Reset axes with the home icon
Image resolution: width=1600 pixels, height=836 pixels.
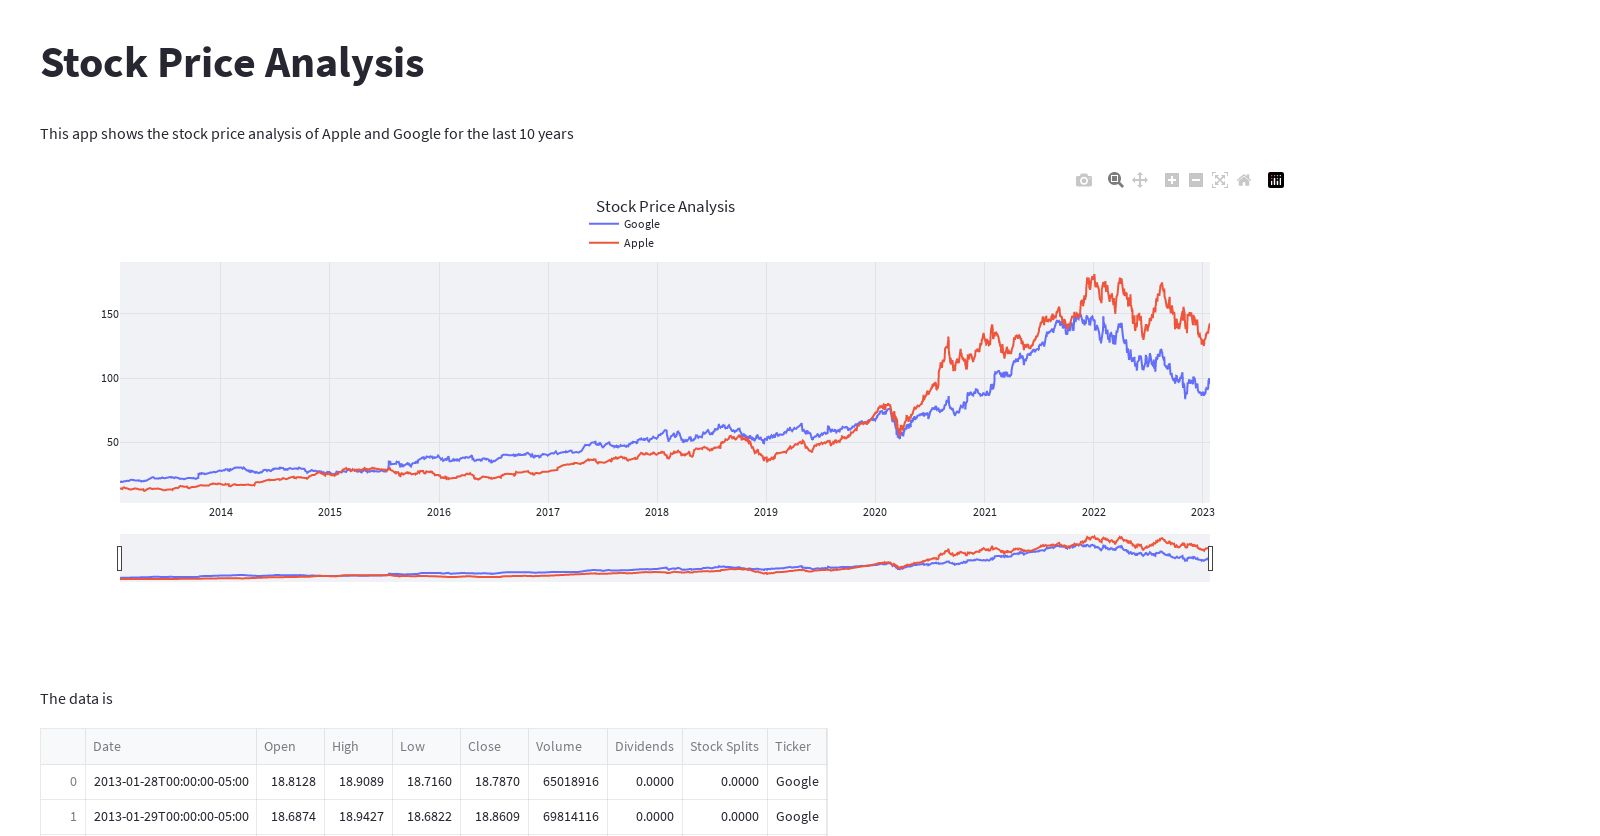(1244, 180)
